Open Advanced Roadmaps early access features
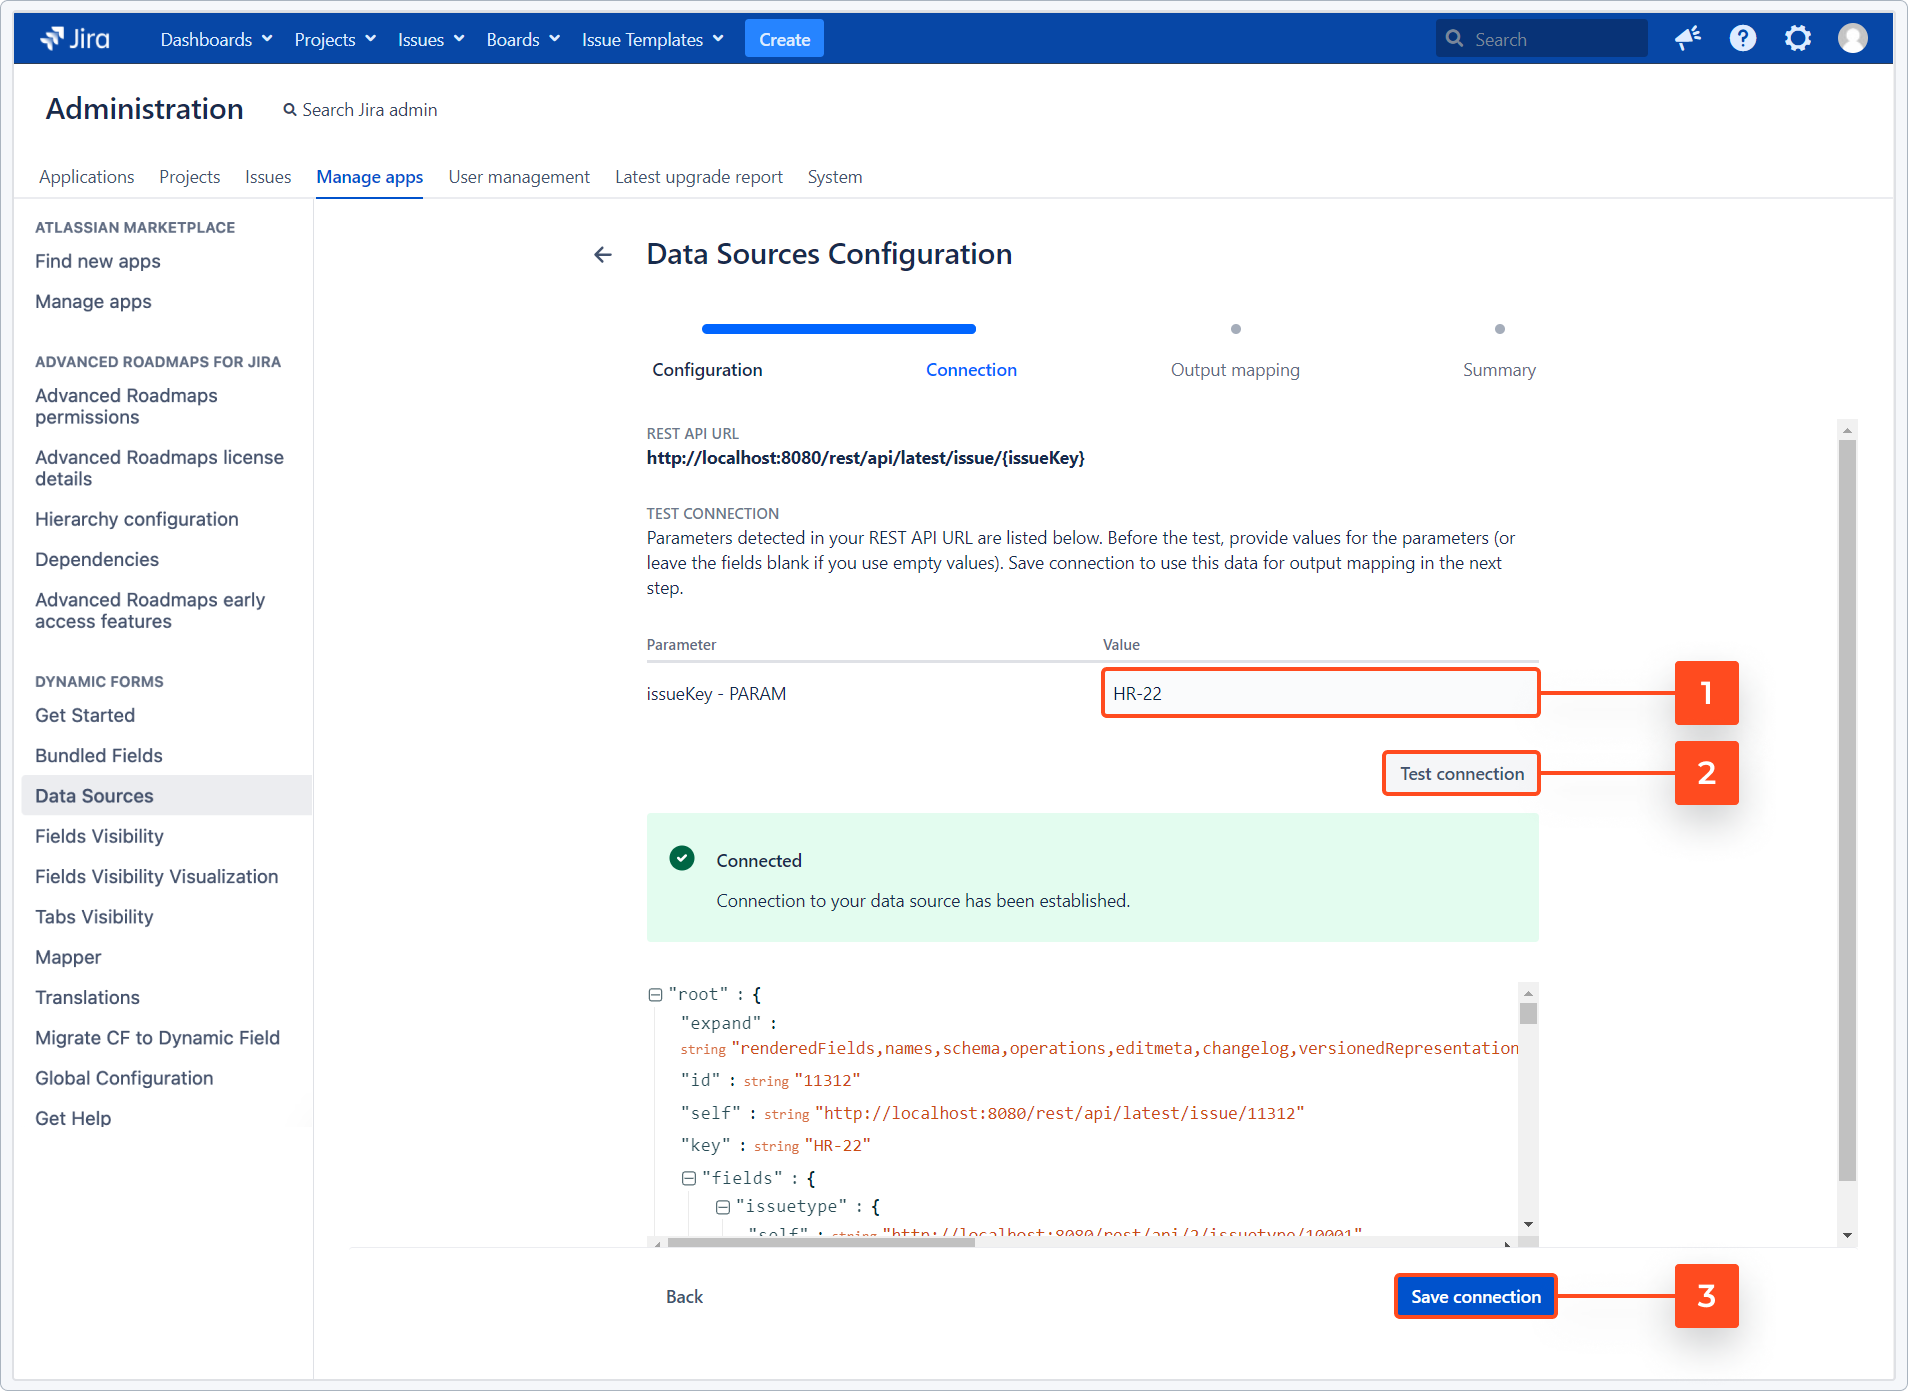The image size is (1908, 1391). pos(150,610)
